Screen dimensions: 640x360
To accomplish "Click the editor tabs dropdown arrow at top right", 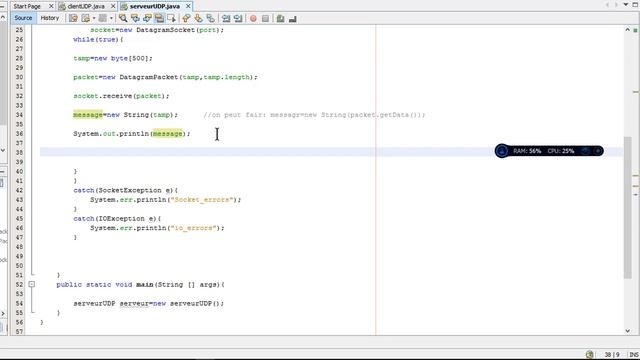I will coord(625,5).
